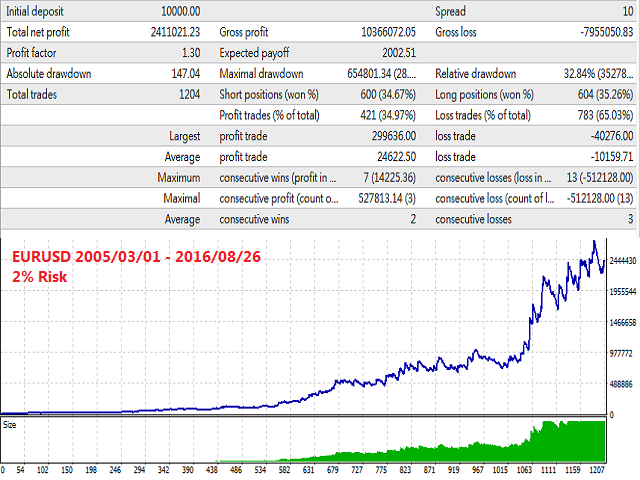Image resolution: width=640 pixels, height=480 pixels.
Task: Click the Total net profit value 2411021.23
Action: click(x=176, y=32)
